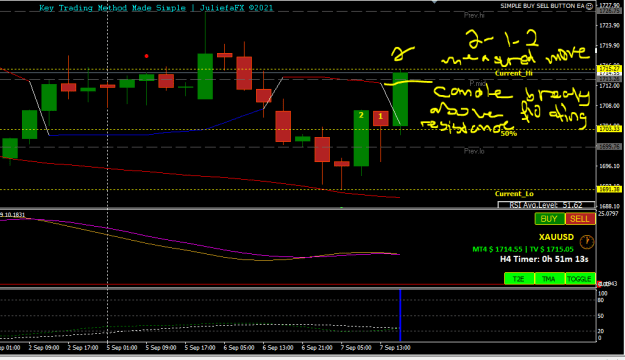Select the 50% level label
The height and width of the screenshot is (360, 625).
[x=509, y=134]
